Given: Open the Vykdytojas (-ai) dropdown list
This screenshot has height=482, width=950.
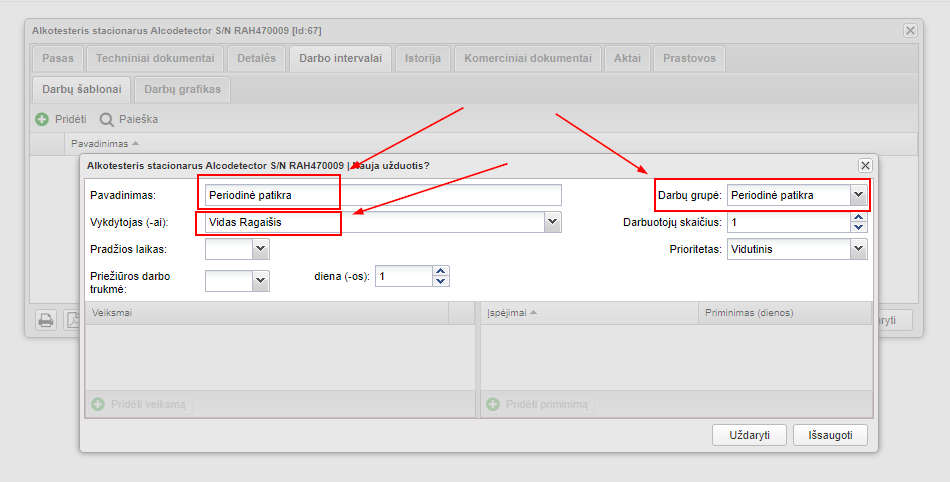Looking at the screenshot, I should click(x=553, y=222).
